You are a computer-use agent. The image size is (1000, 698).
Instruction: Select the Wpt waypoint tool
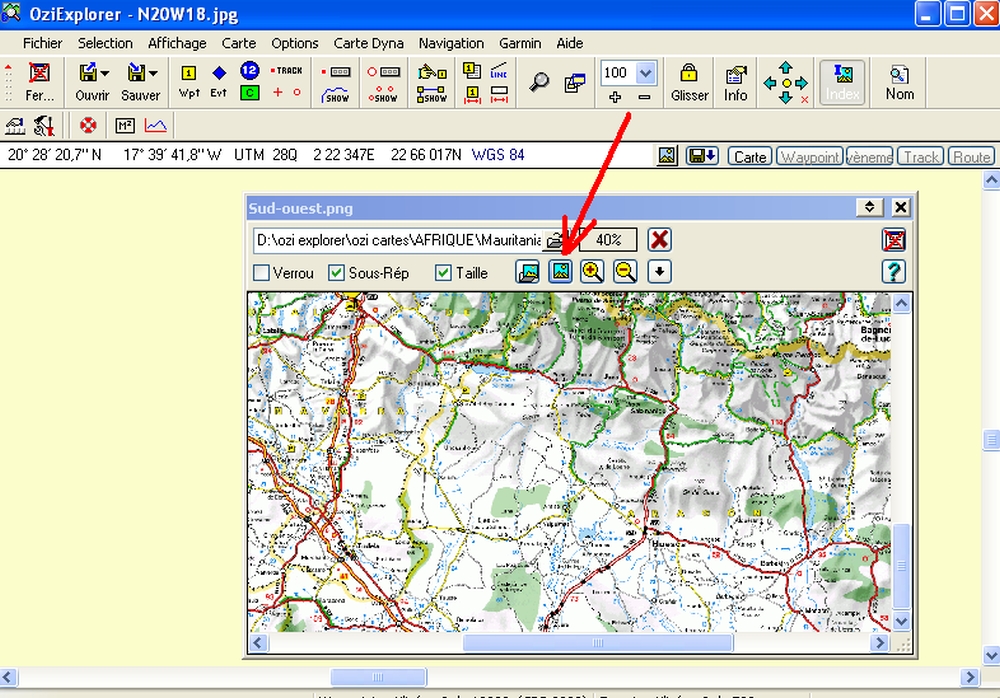point(188,82)
